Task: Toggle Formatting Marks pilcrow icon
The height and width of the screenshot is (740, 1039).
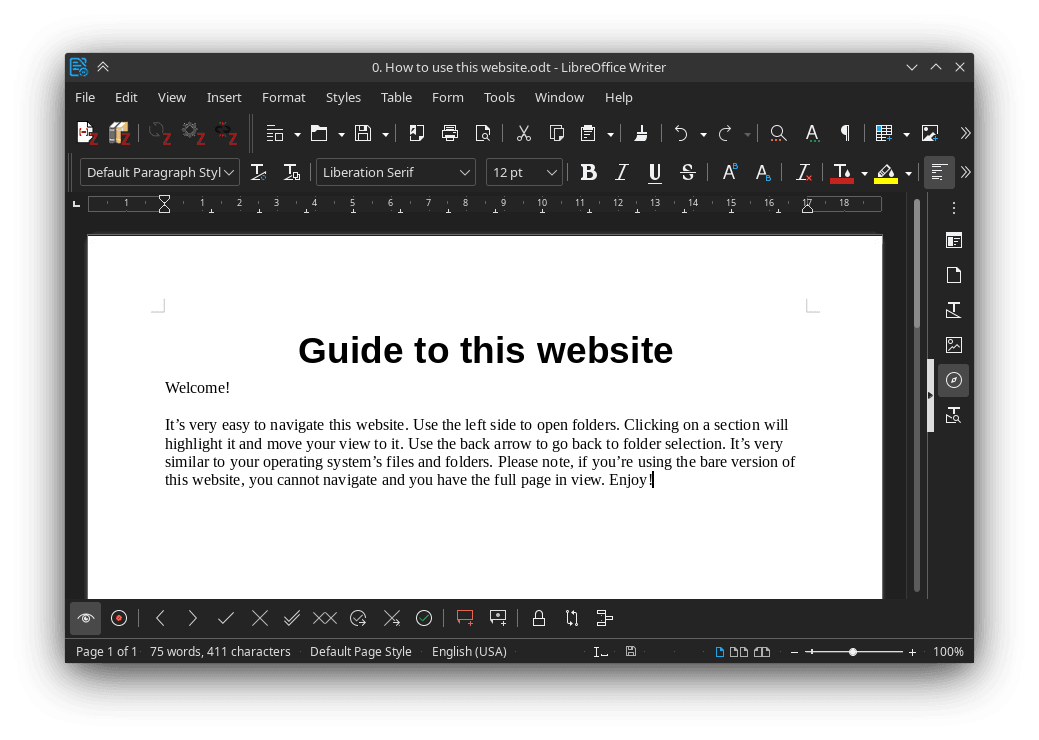Action: [845, 133]
